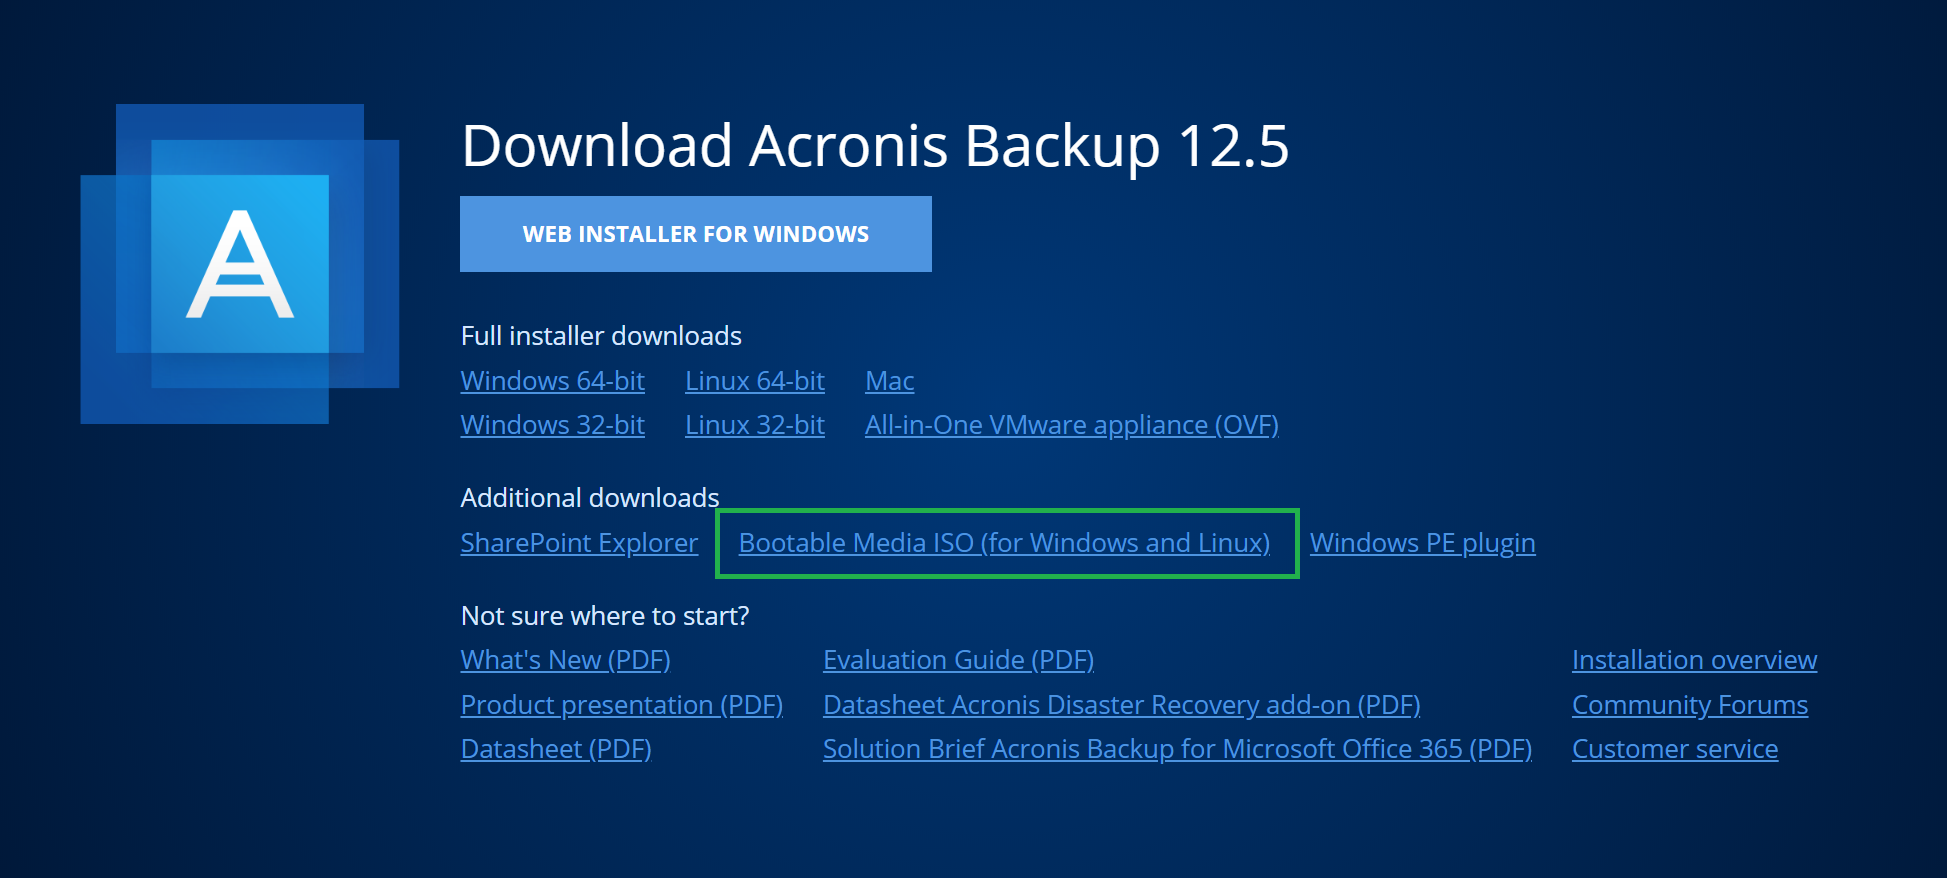Download the Windows 64-bit full installer
The width and height of the screenshot is (1947, 878).
click(552, 381)
